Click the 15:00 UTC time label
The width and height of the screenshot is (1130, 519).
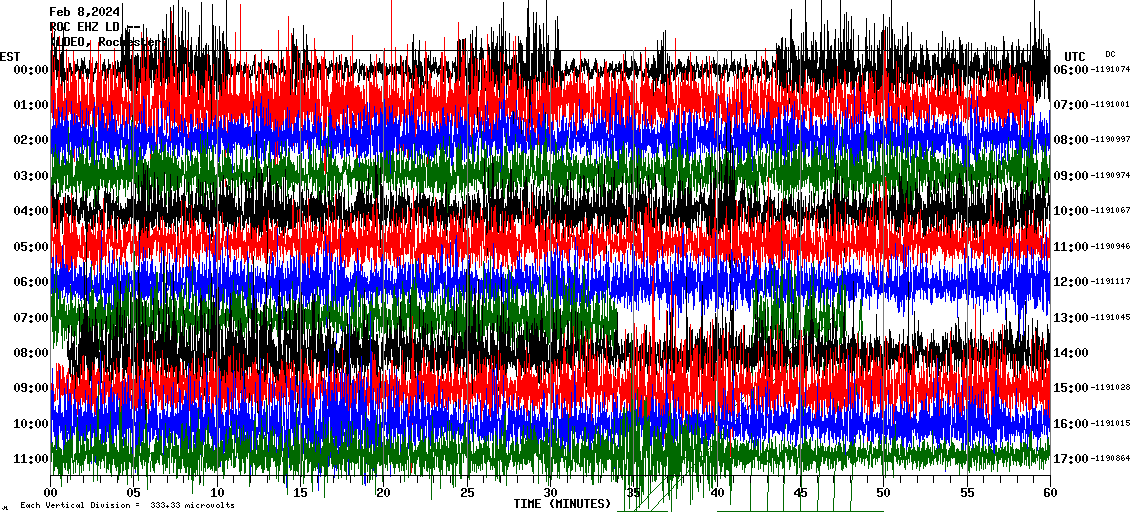point(1071,388)
